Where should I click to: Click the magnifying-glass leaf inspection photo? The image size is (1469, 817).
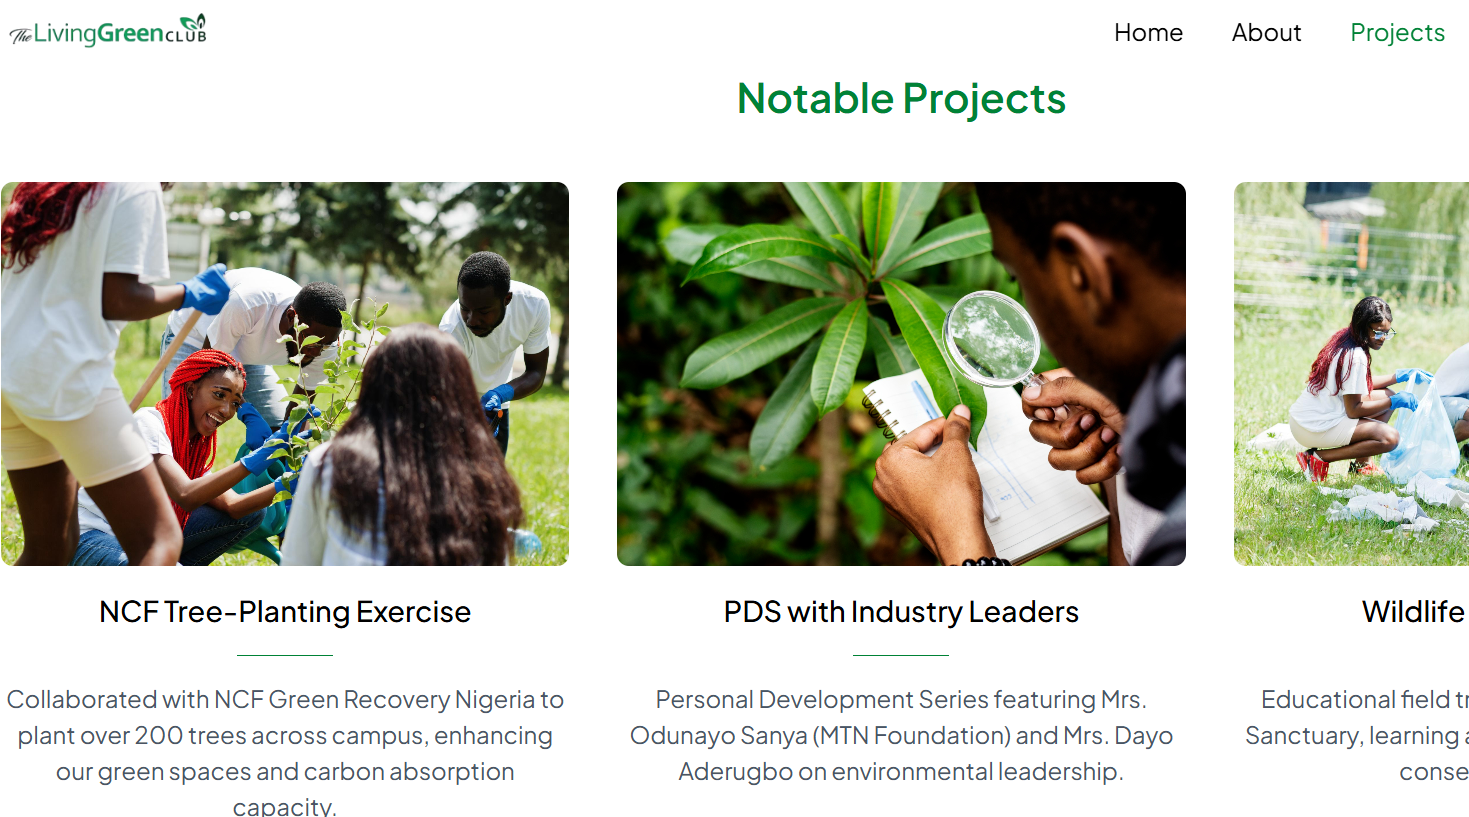(901, 374)
